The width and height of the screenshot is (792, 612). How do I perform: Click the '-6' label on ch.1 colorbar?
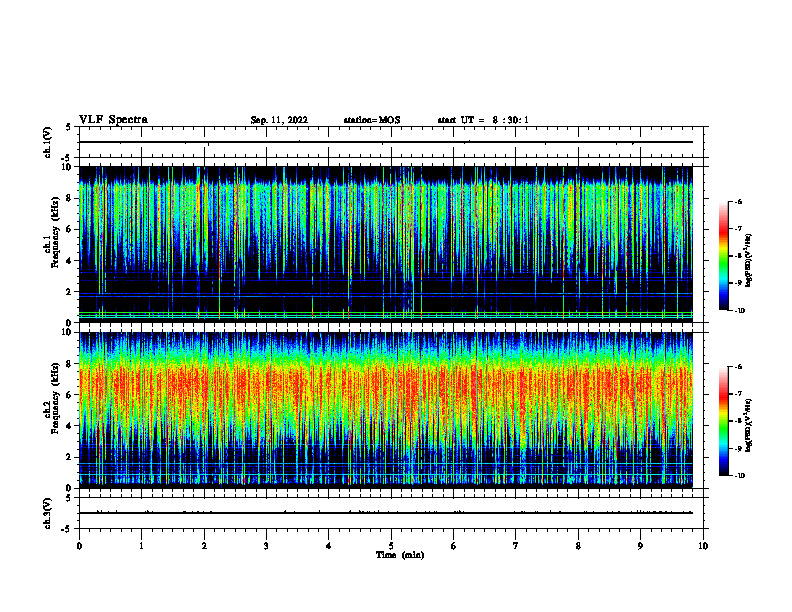[x=738, y=201]
